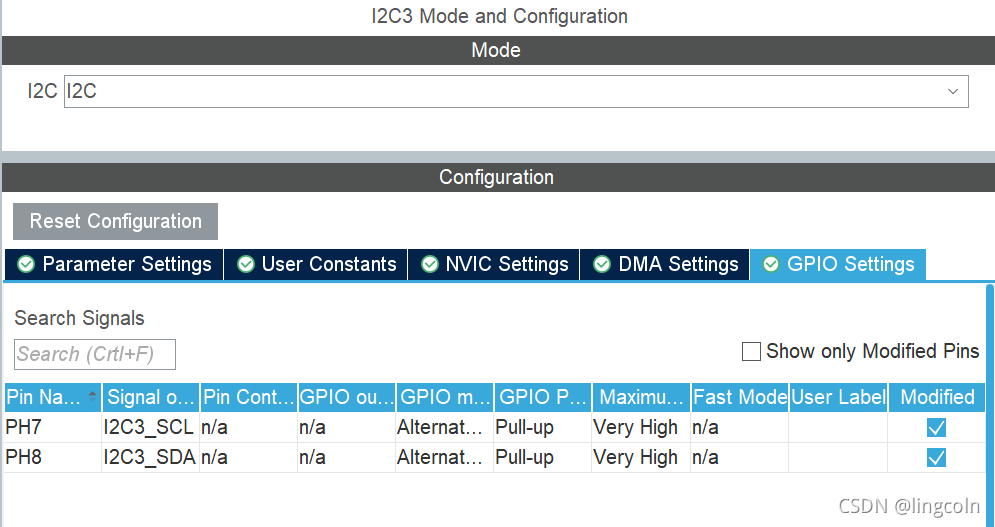Click green check icon on User Constants tab
Viewport: 995px width, 527px height.
pyautogui.click(x=246, y=264)
